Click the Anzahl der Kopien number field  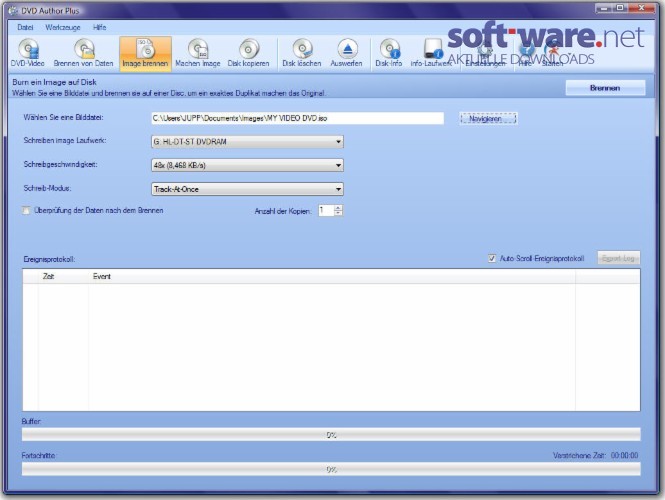[326, 210]
